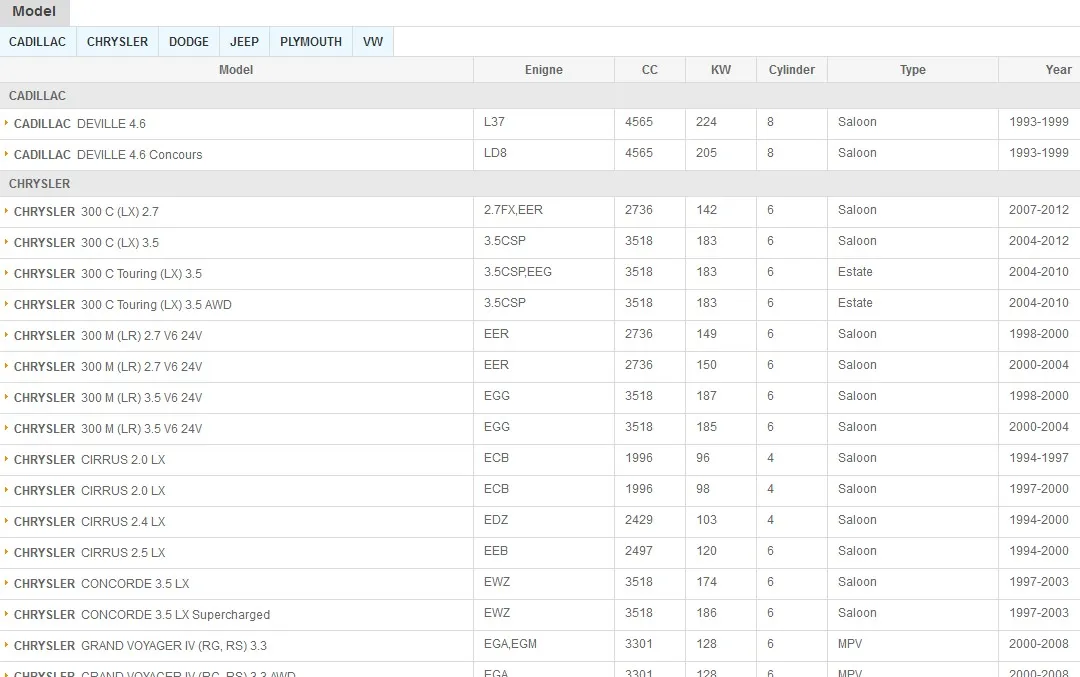This screenshot has width=1080, height=677.
Task: Switch to the CADILLAC brand tab
Action: tap(38, 42)
